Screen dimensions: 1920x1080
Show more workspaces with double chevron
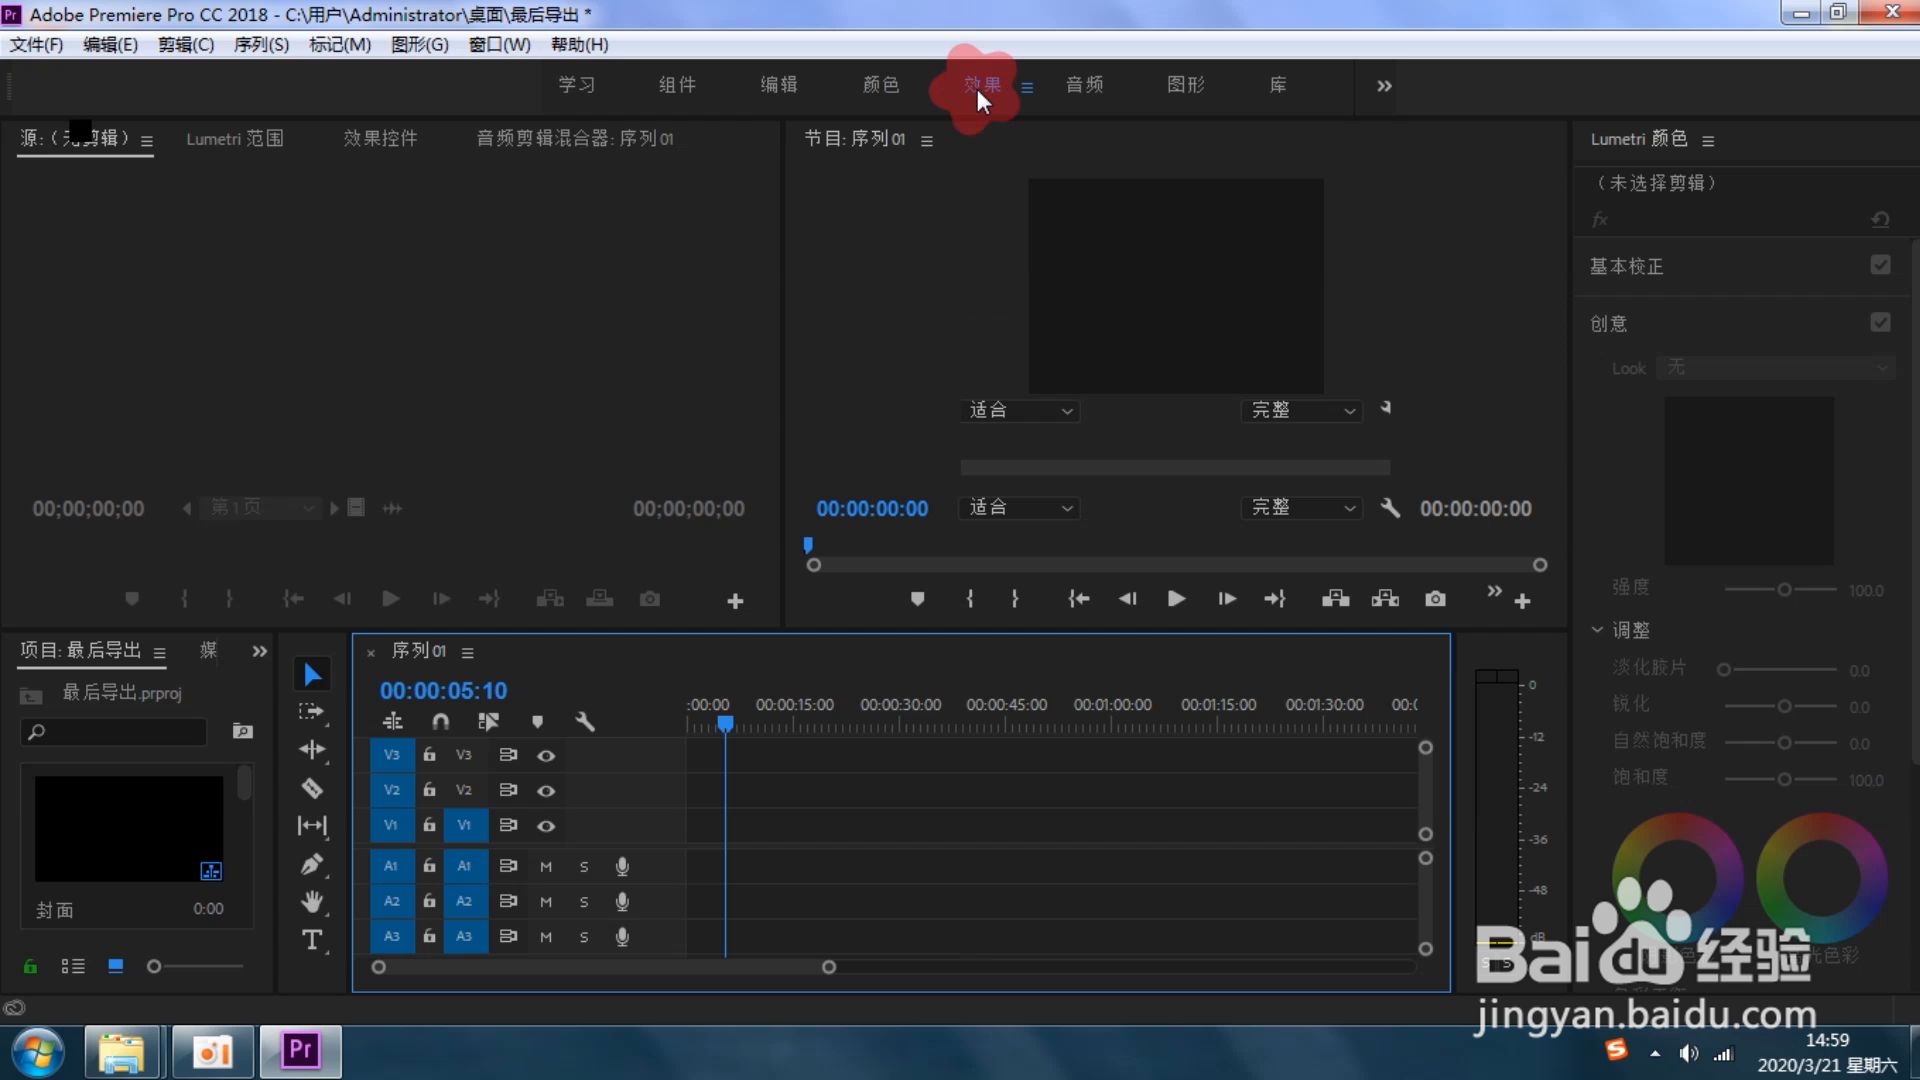(x=1384, y=86)
